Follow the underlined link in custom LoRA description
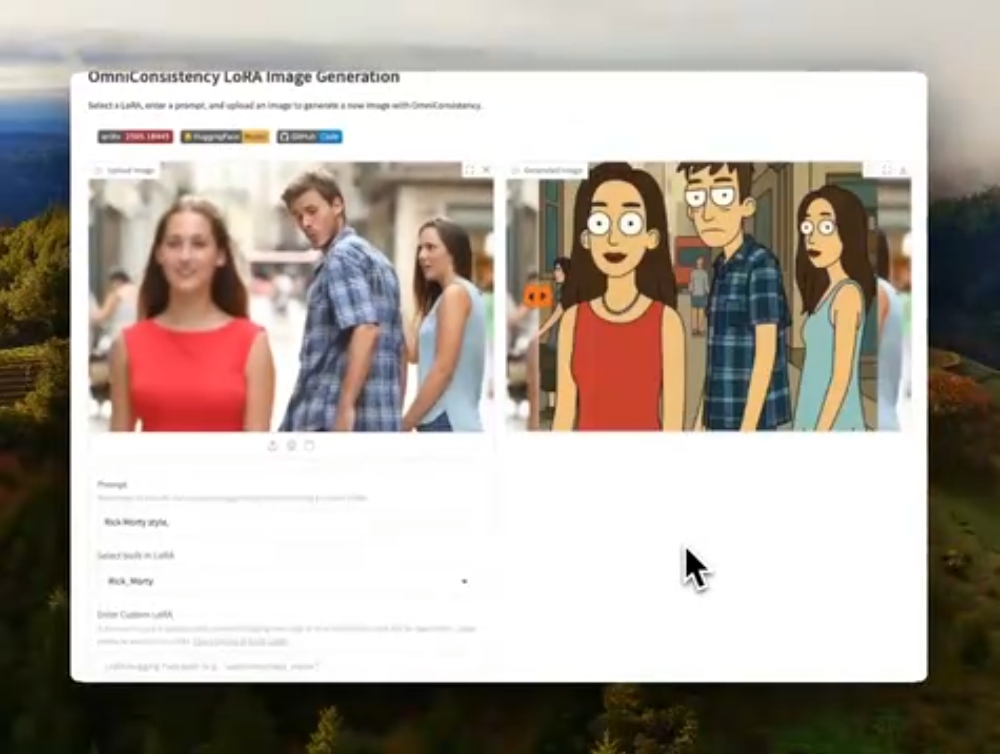 [x=240, y=641]
